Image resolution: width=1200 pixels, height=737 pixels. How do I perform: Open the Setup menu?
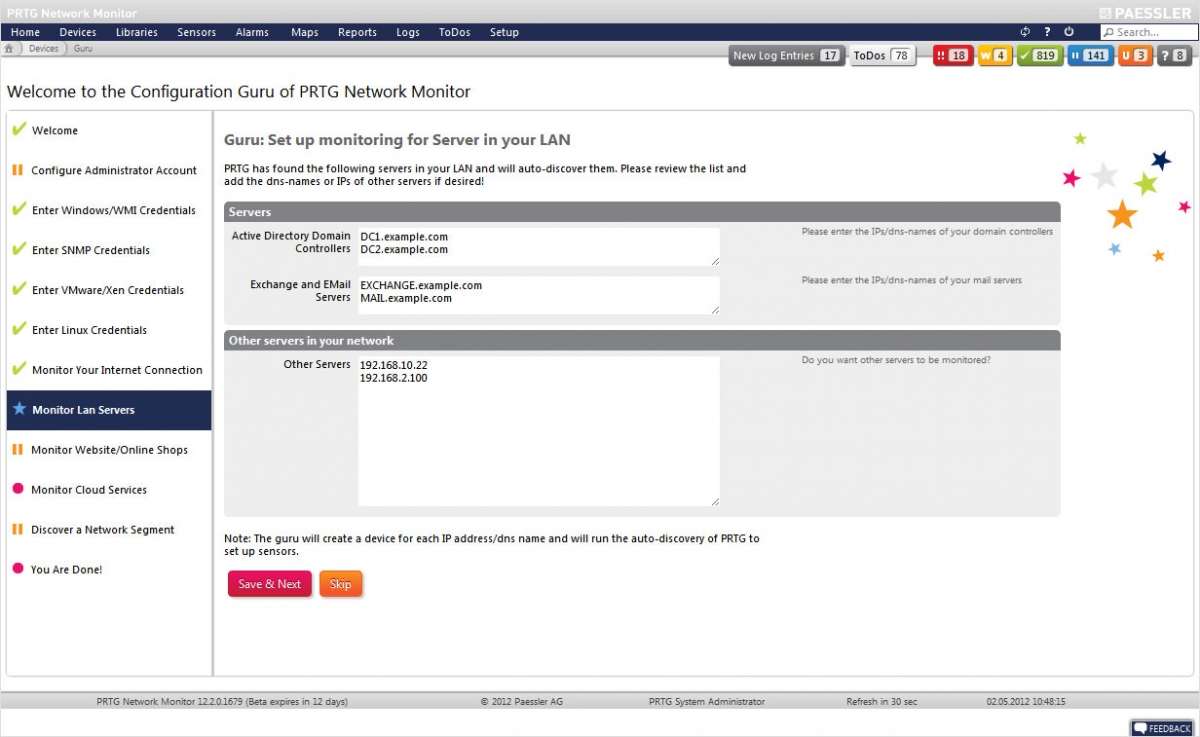pyautogui.click(x=504, y=32)
